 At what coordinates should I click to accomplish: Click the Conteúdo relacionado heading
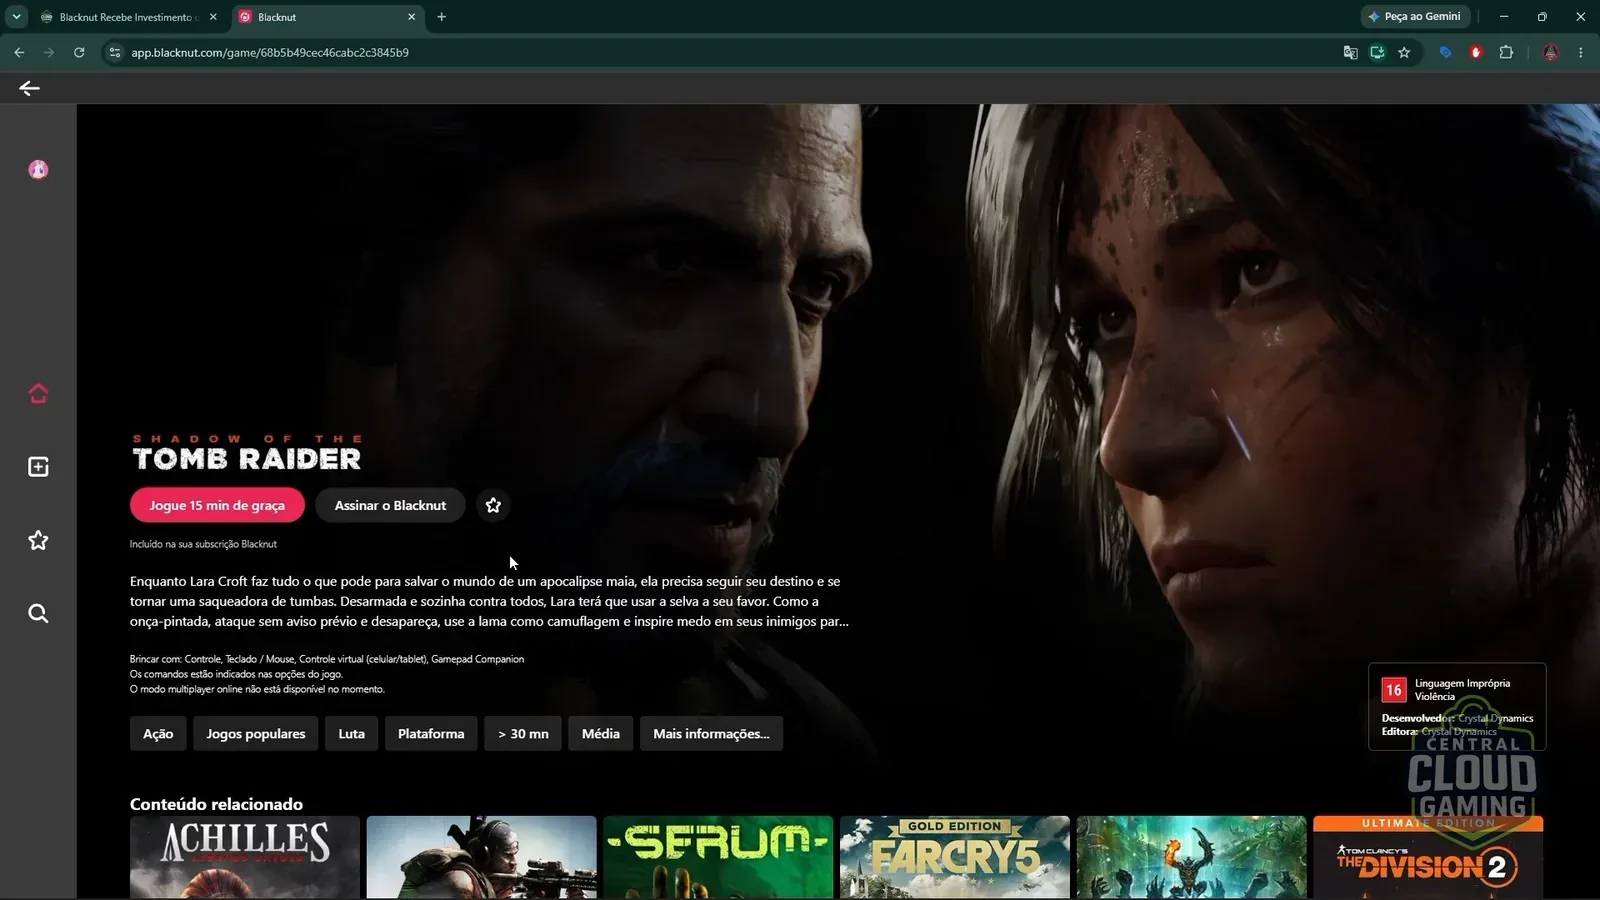[216, 804]
